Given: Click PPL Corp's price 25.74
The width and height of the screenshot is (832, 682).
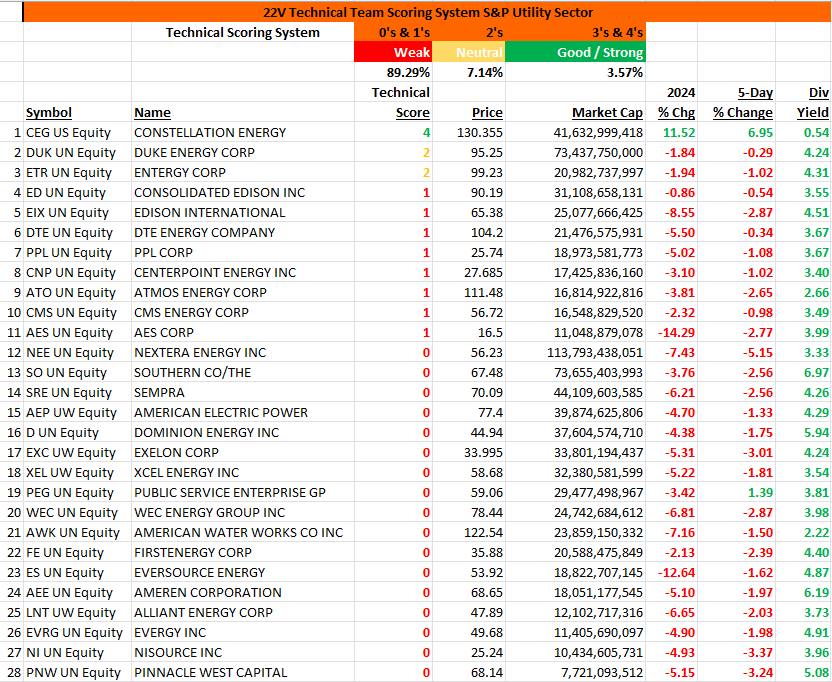Looking at the screenshot, I should point(469,252).
